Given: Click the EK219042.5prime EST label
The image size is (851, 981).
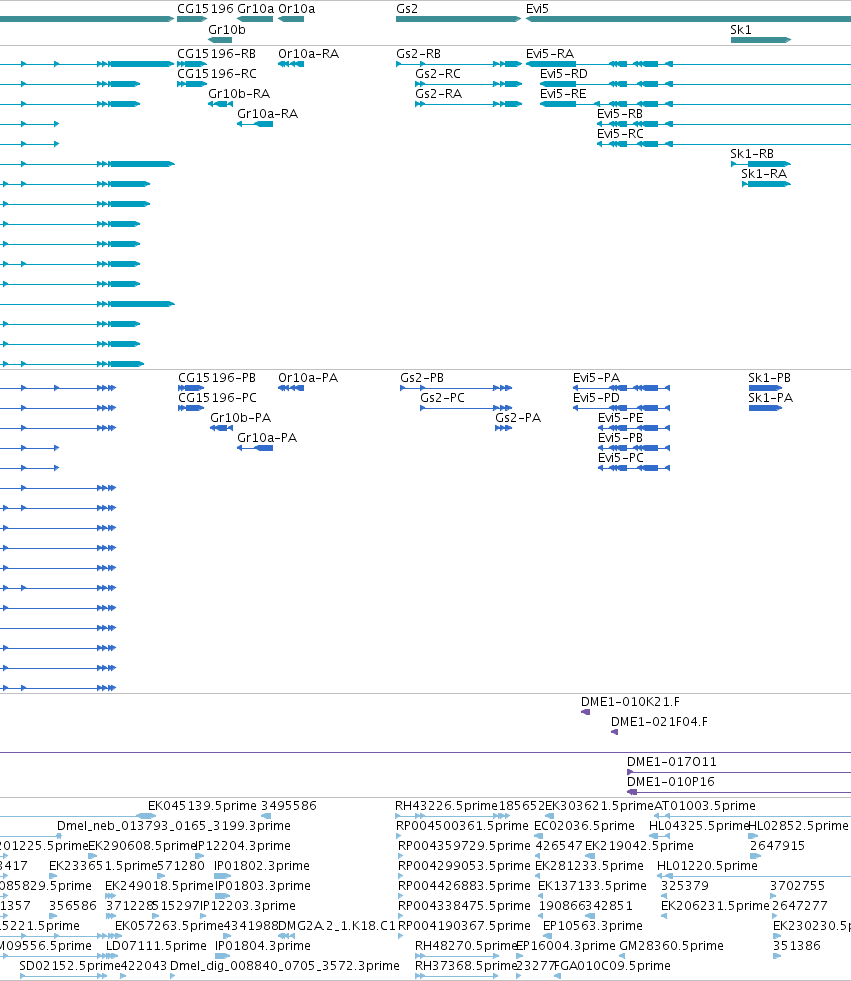Looking at the screenshot, I should click(639, 846).
